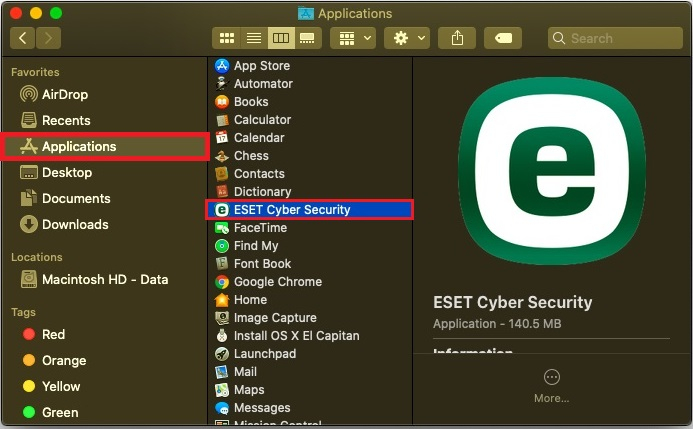The image size is (693, 429).
Task: Click the 'Calculator' name text
Action: pyautogui.click(x=263, y=120)
